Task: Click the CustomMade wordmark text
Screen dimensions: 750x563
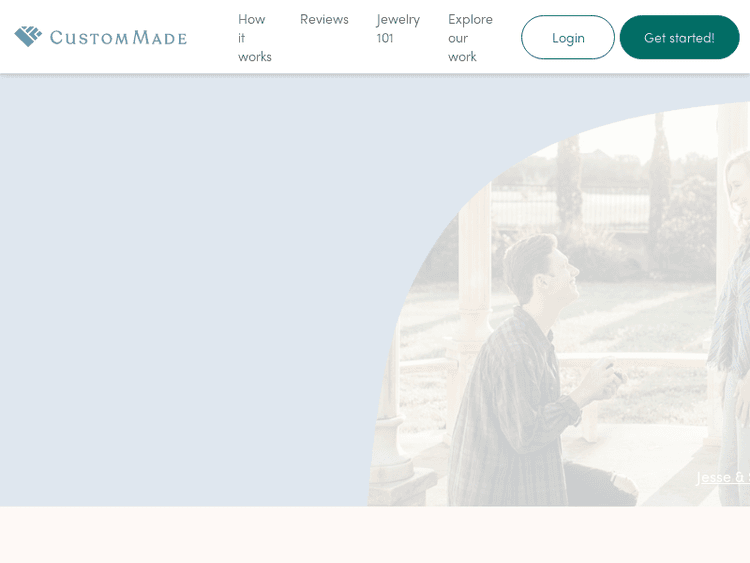Action: (x=118, y=38)
